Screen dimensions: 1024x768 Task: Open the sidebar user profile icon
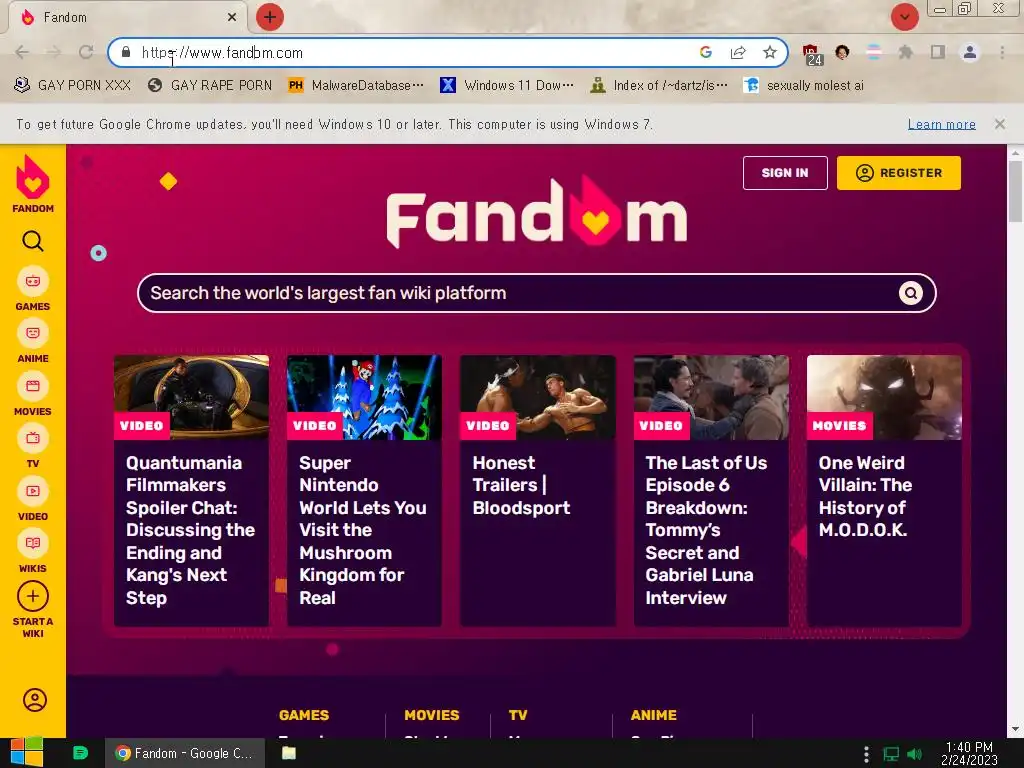[x=35, y=699]
